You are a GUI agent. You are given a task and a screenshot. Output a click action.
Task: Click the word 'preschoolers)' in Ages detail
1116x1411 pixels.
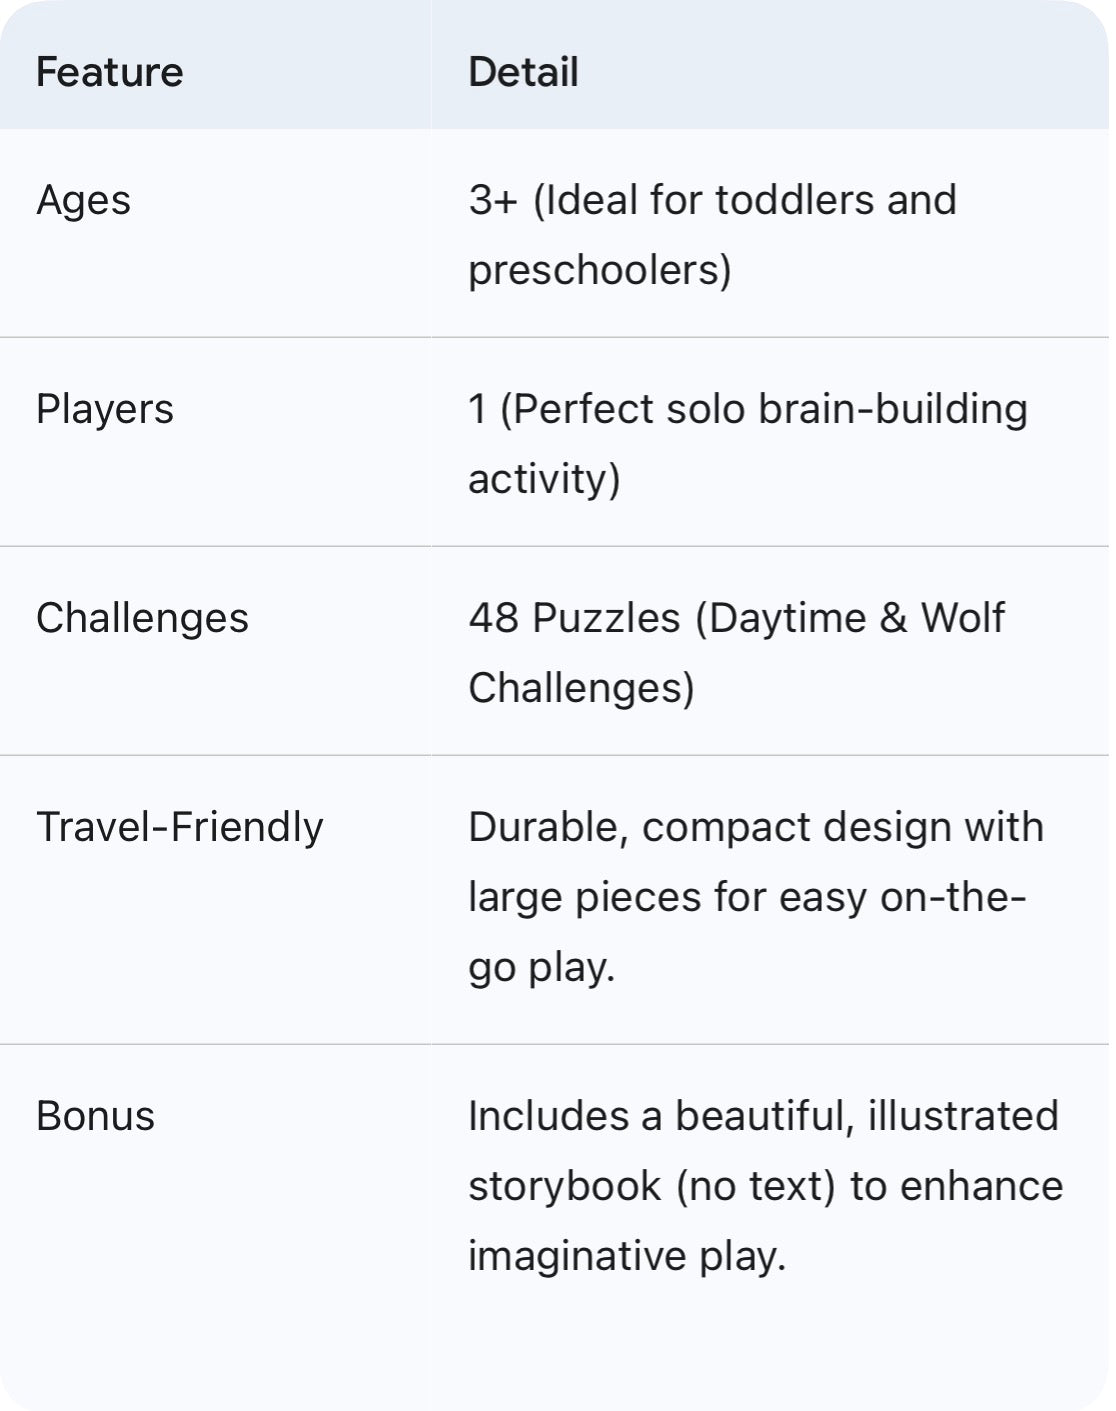tap(600, 270)
